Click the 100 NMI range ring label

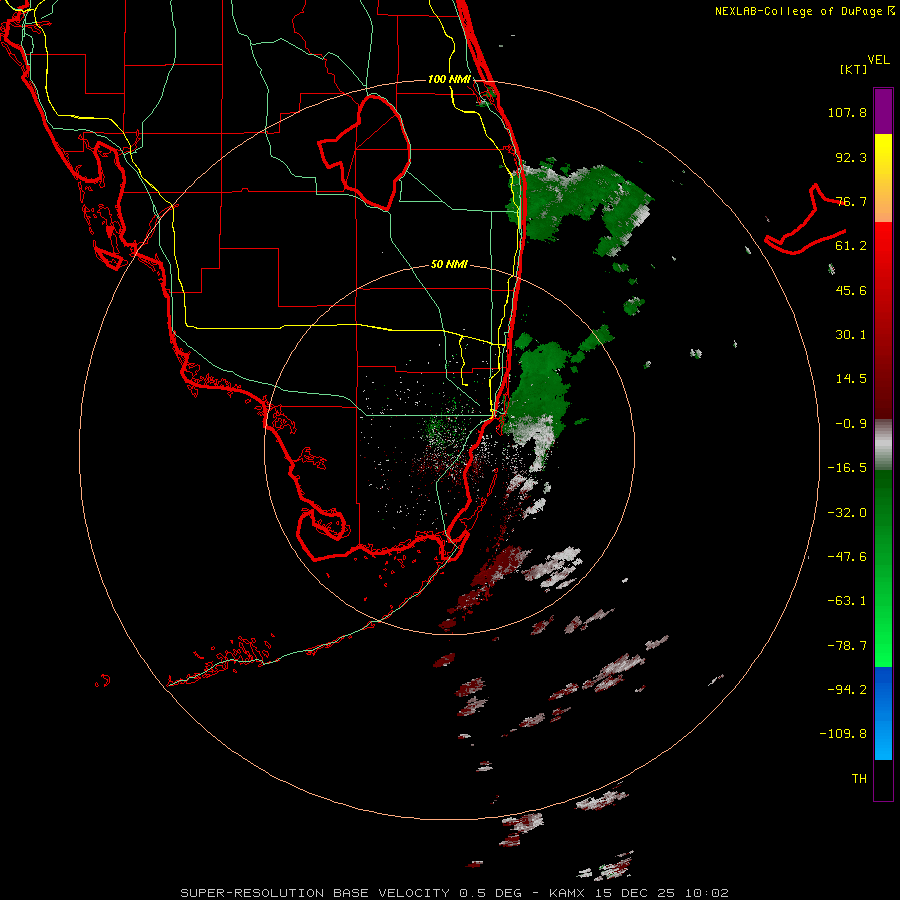(x=449, y=79)
